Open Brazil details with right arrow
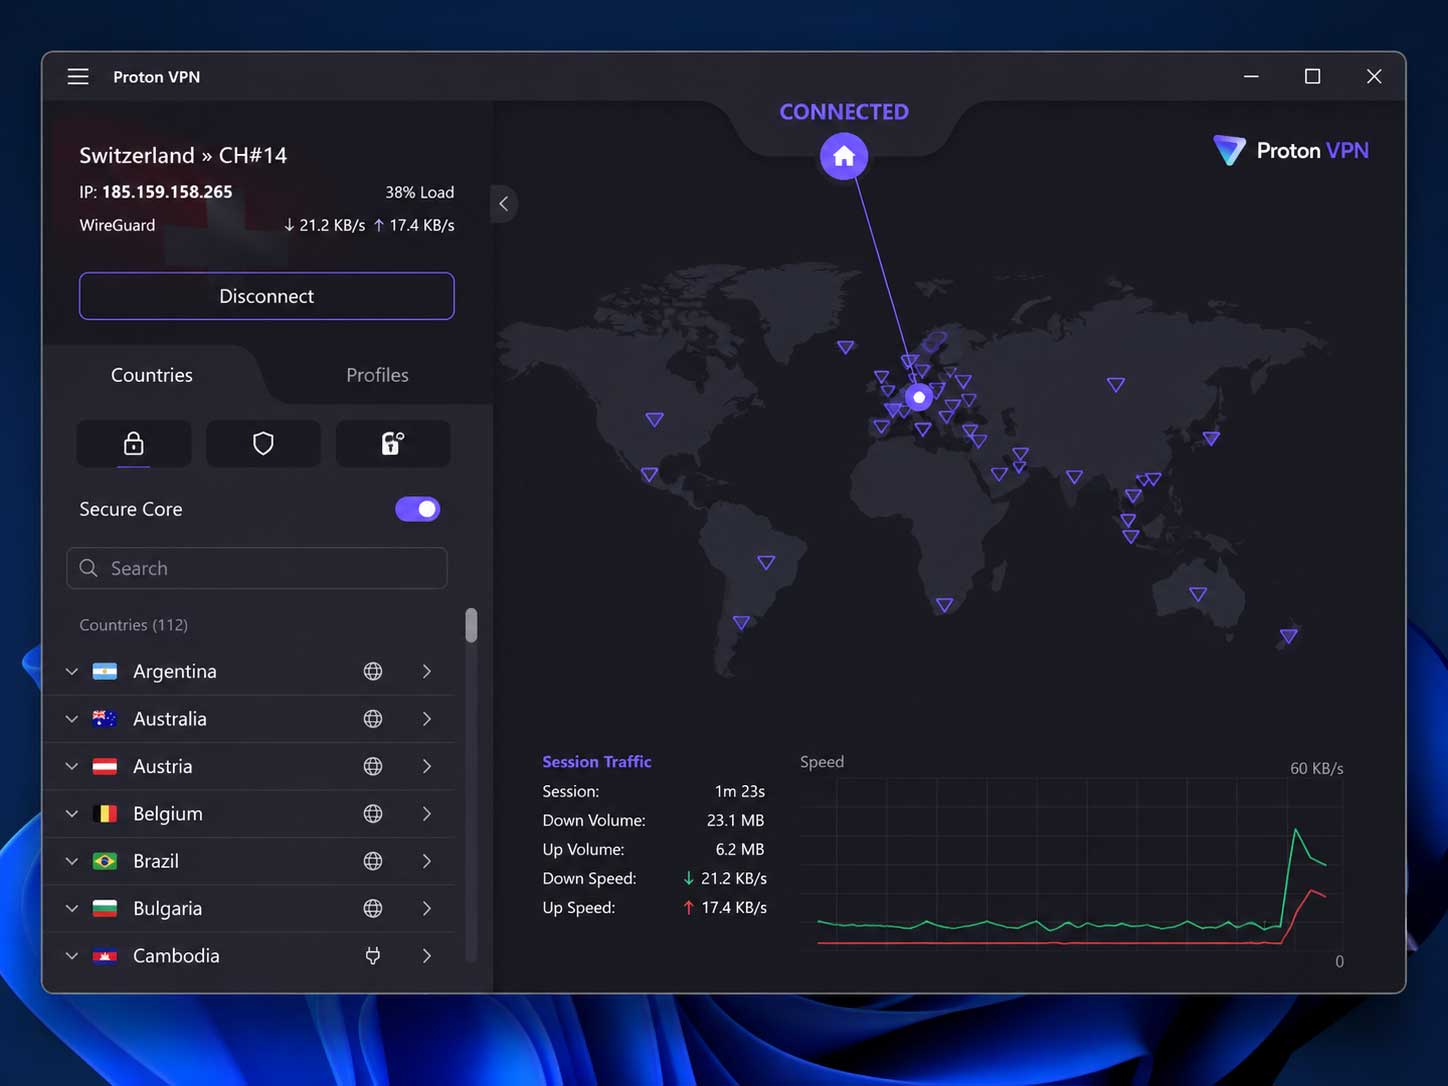The width and height of the screenshot is (1448, 1086). pos(427,861)
